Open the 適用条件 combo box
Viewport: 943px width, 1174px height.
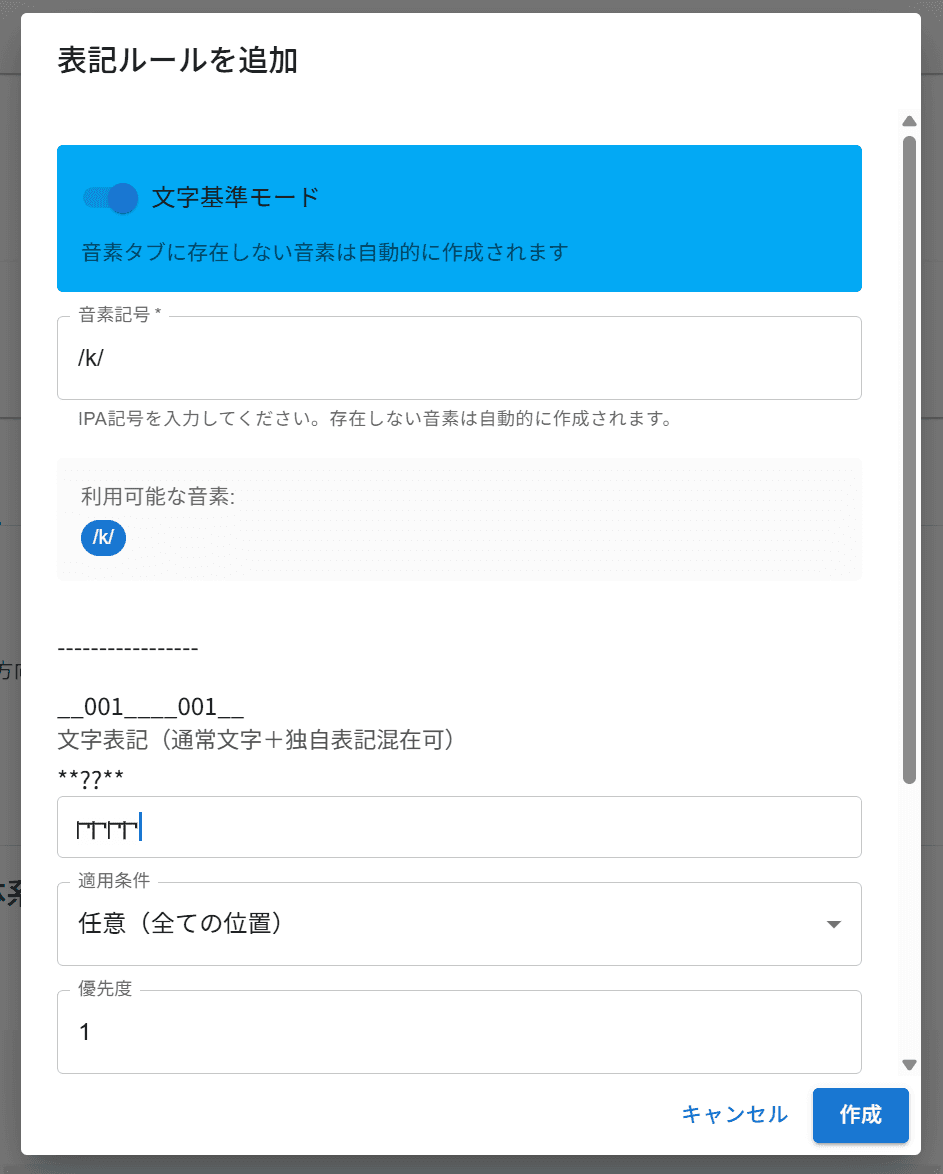440,925
